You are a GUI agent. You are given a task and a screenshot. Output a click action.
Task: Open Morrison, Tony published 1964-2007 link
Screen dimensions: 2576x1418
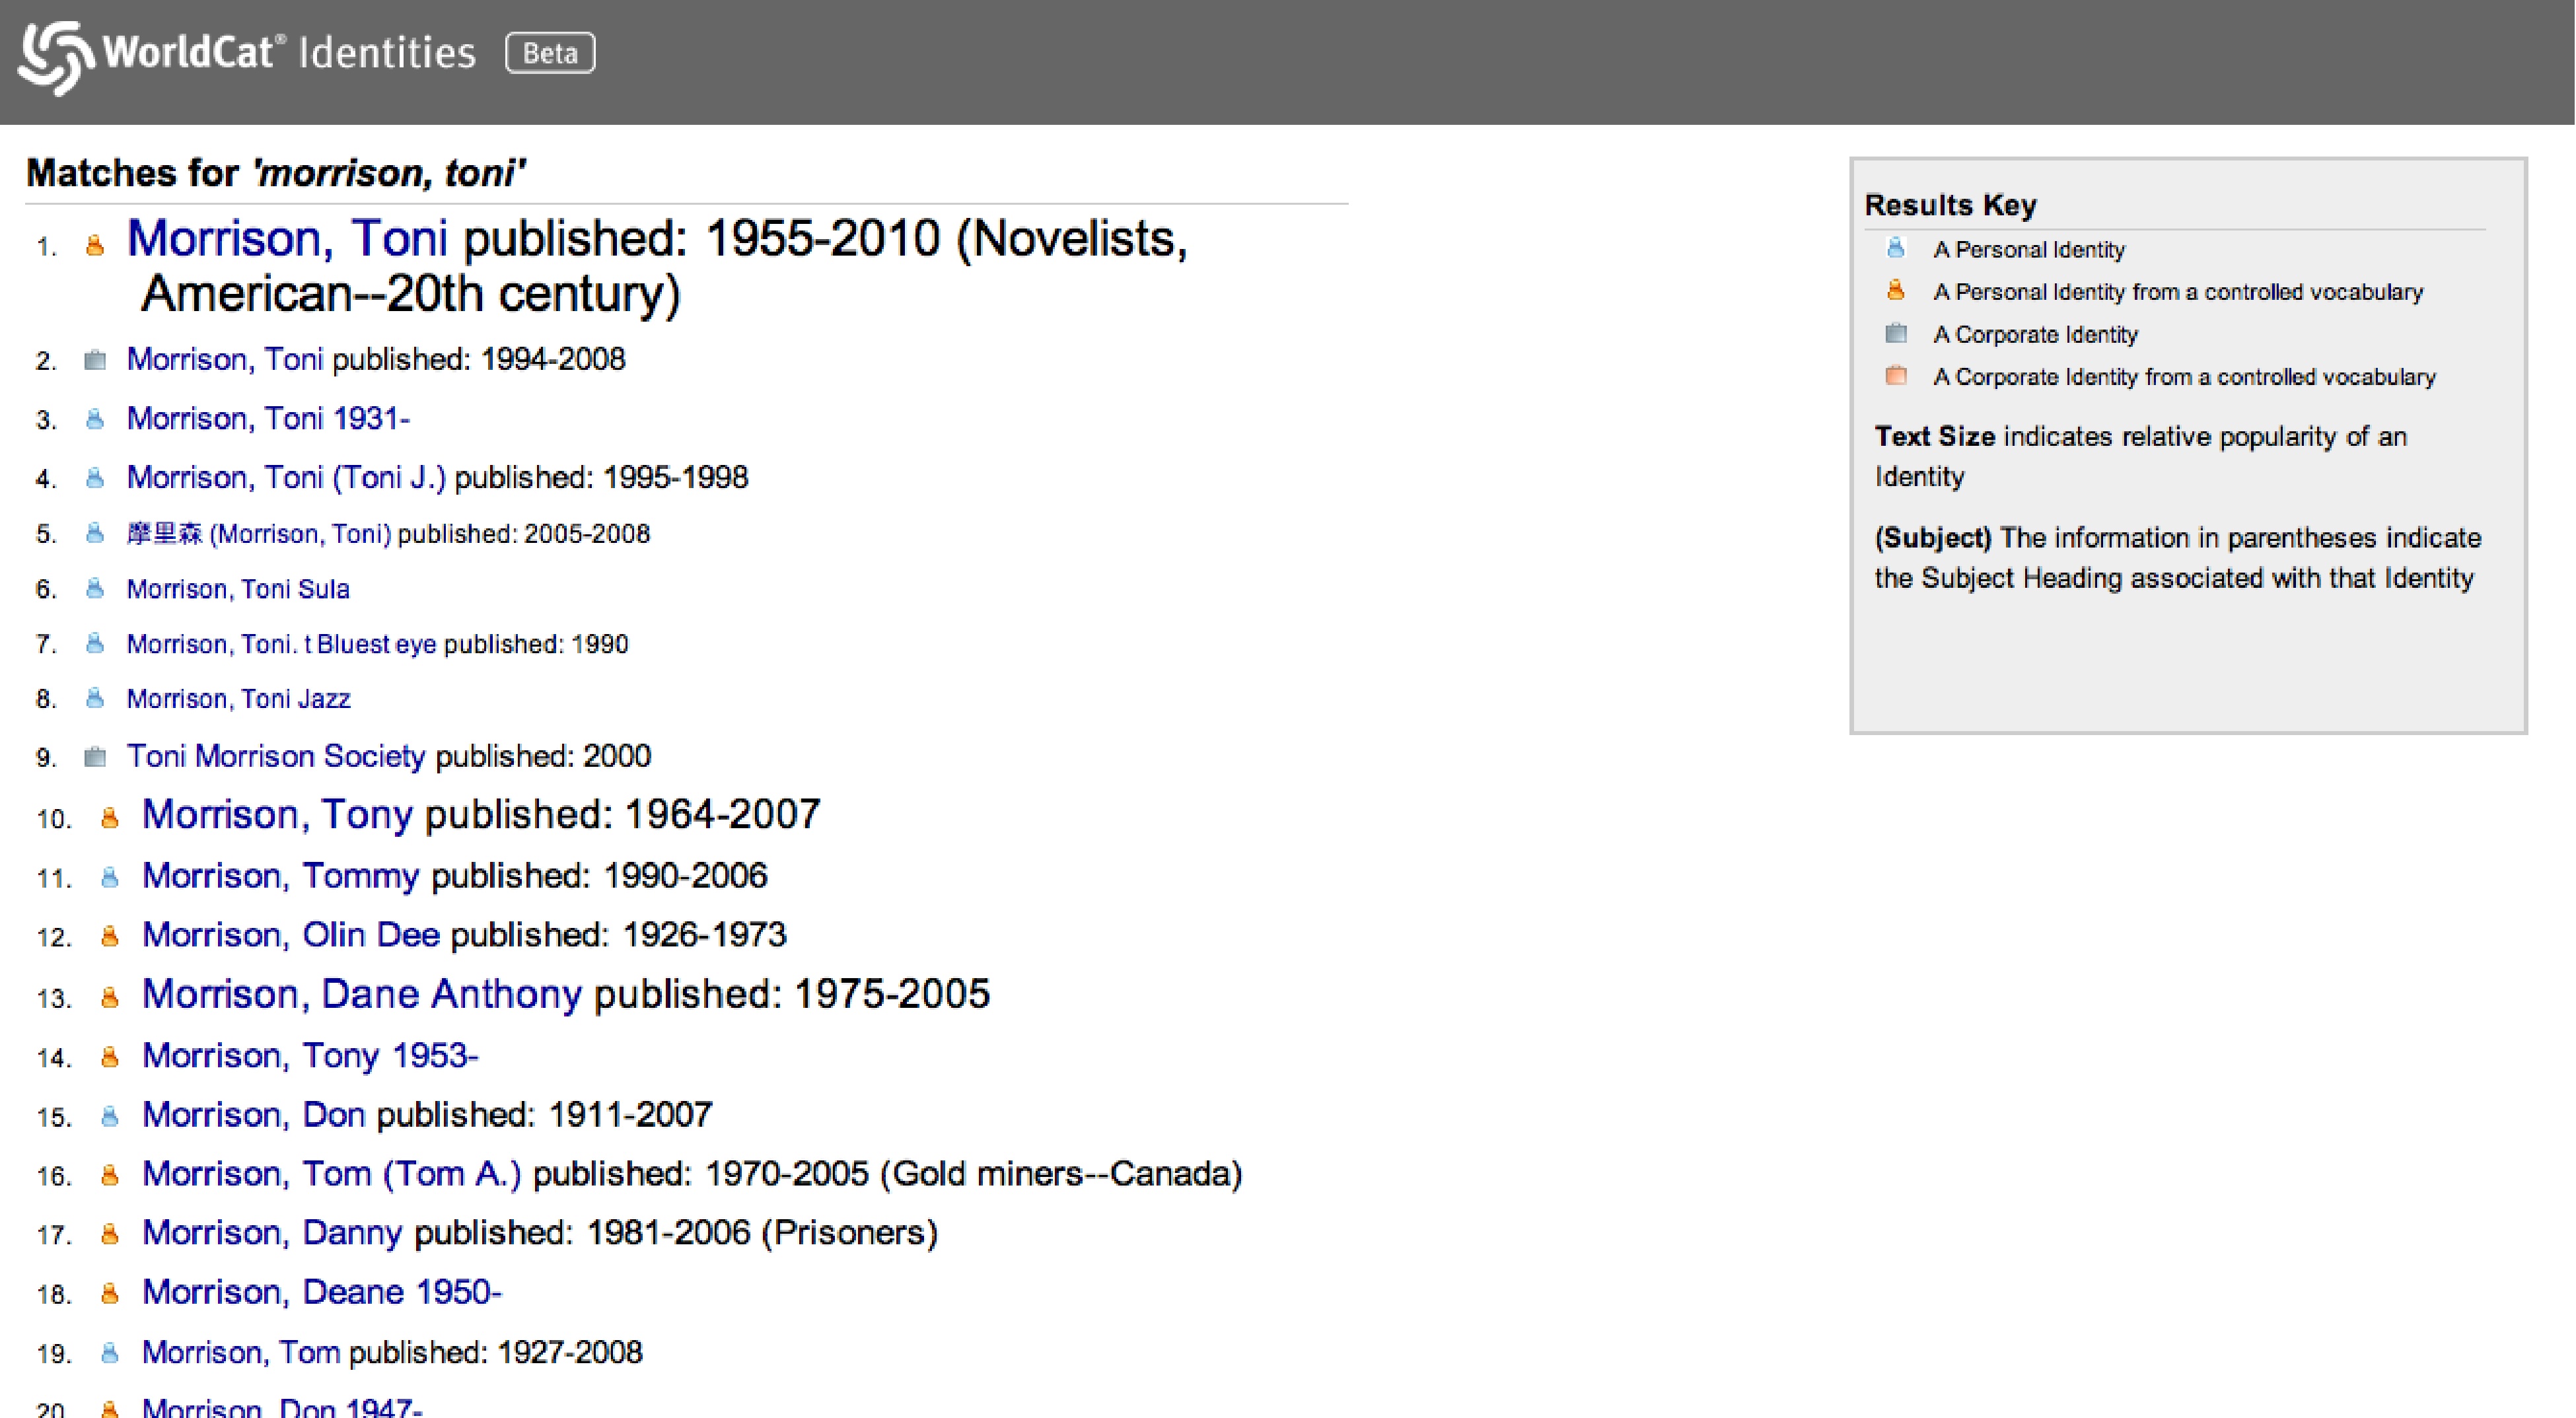[x=277, y=814]
